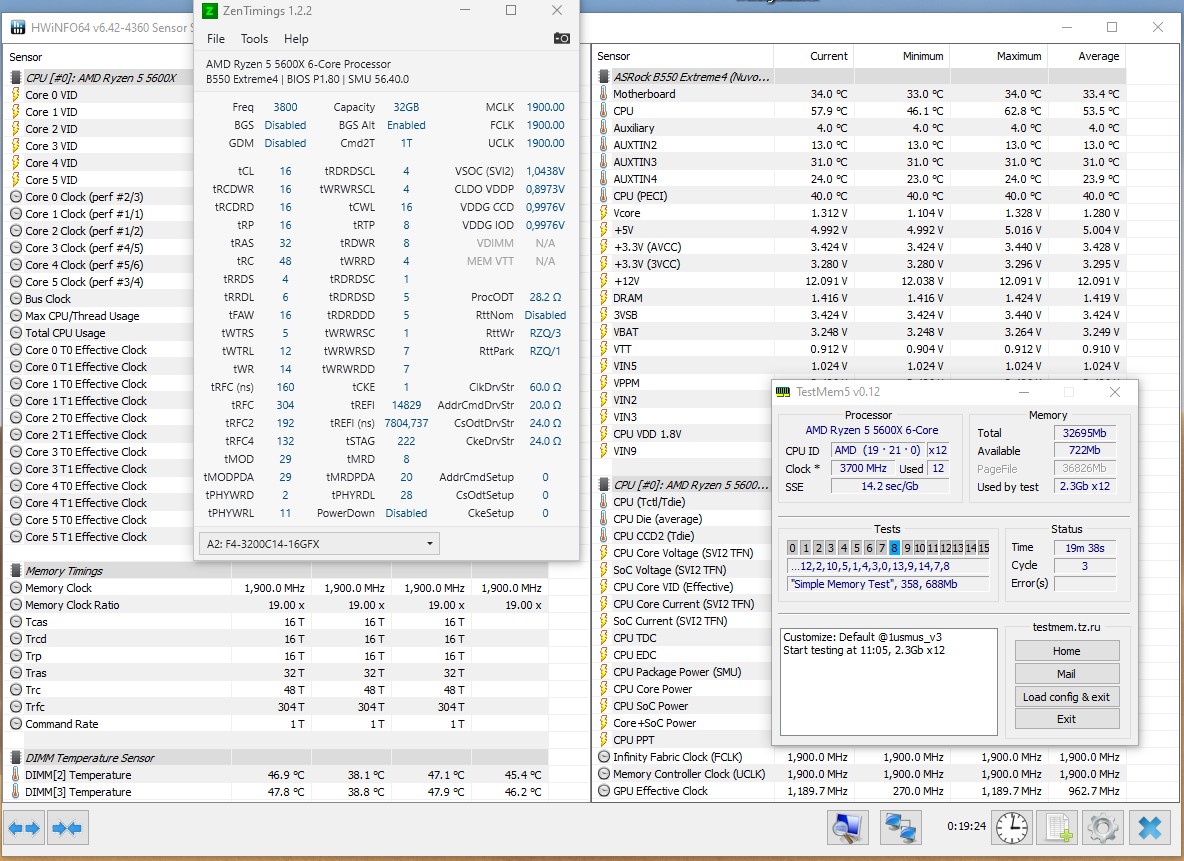
Task: Click the Home button in TestMem5
Action: click(x=1066, y=651)
